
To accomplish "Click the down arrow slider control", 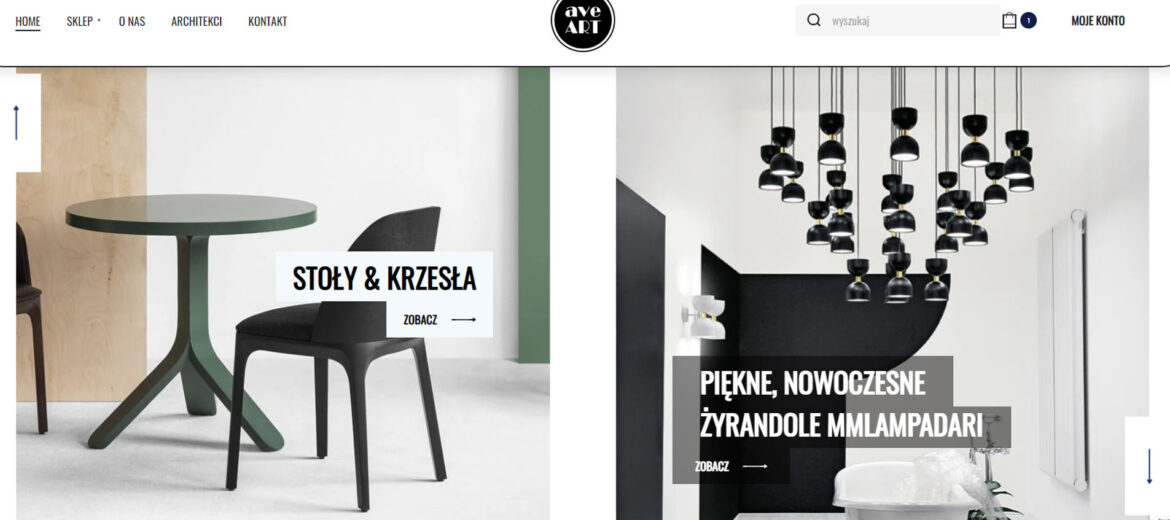I will 1149,466.
